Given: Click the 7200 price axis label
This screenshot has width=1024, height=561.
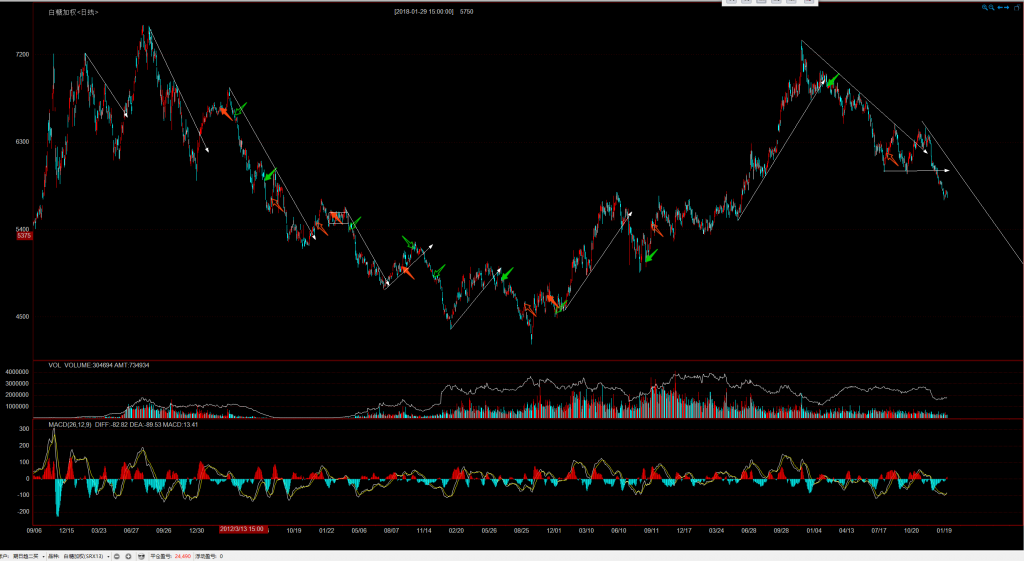Looking at the screenshot, I should [22, 54].
